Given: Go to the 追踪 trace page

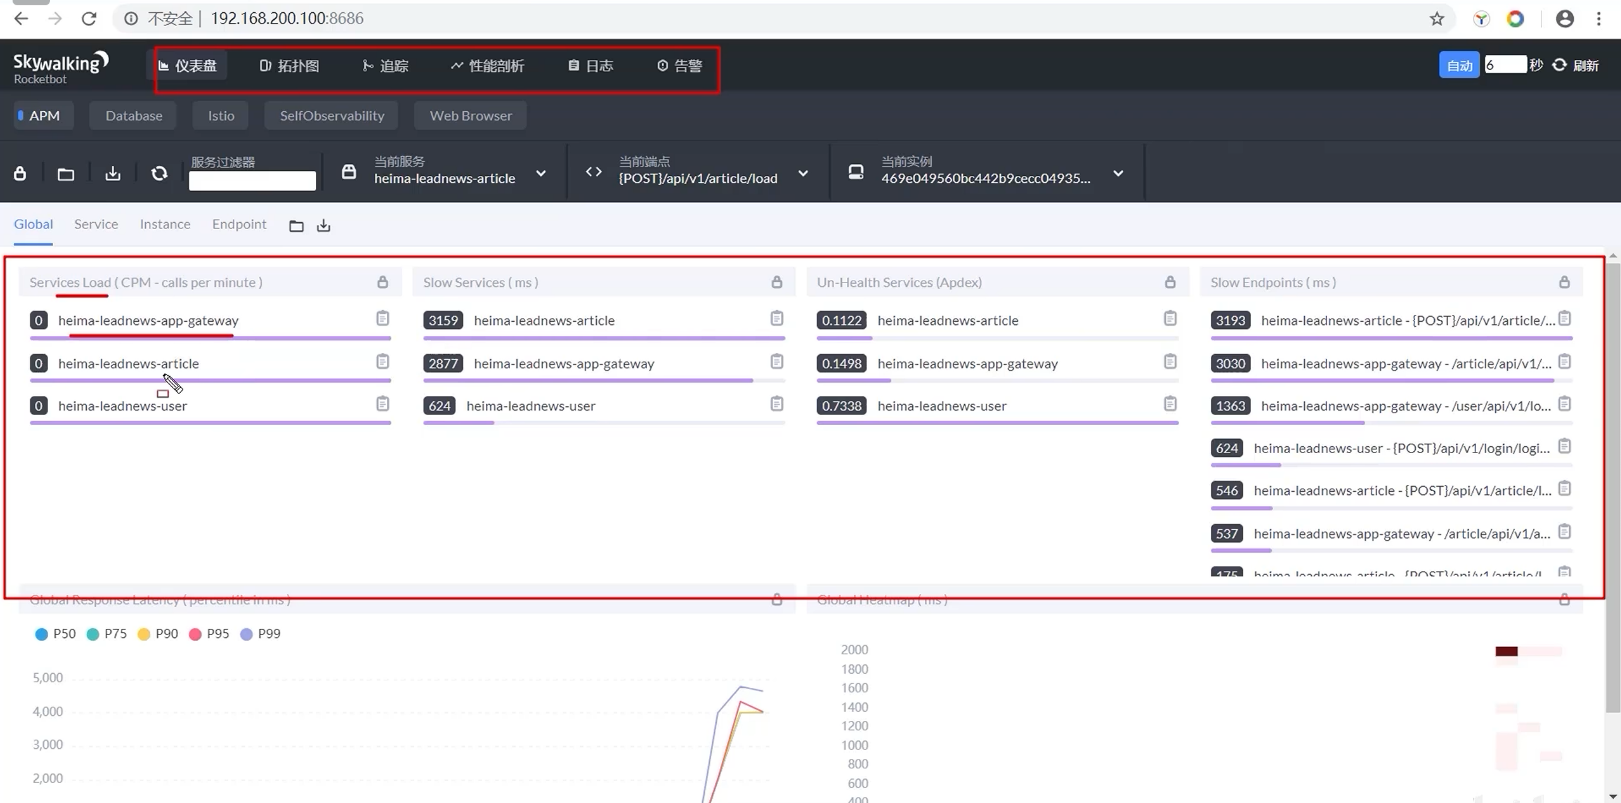Looking at the screenshot, I should (x=386, y=66).
